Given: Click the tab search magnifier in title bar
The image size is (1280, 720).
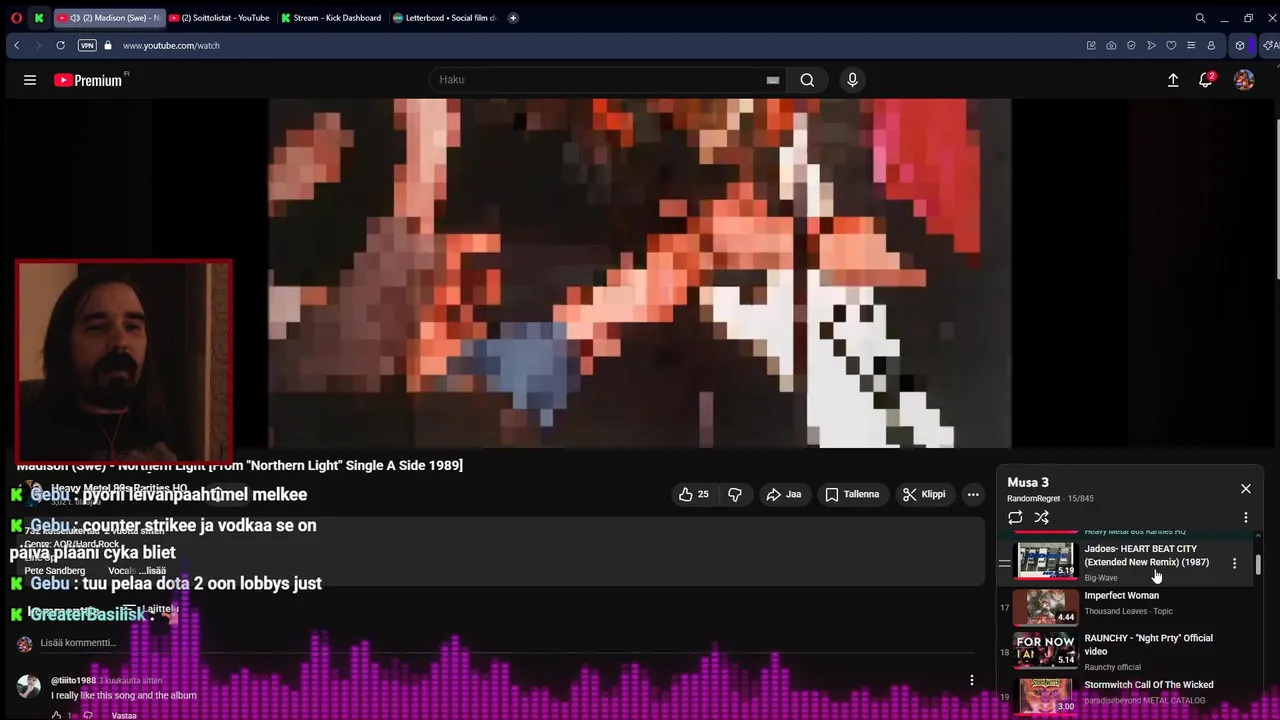Looking at the screenshot, I should [x=1200, y=18].
